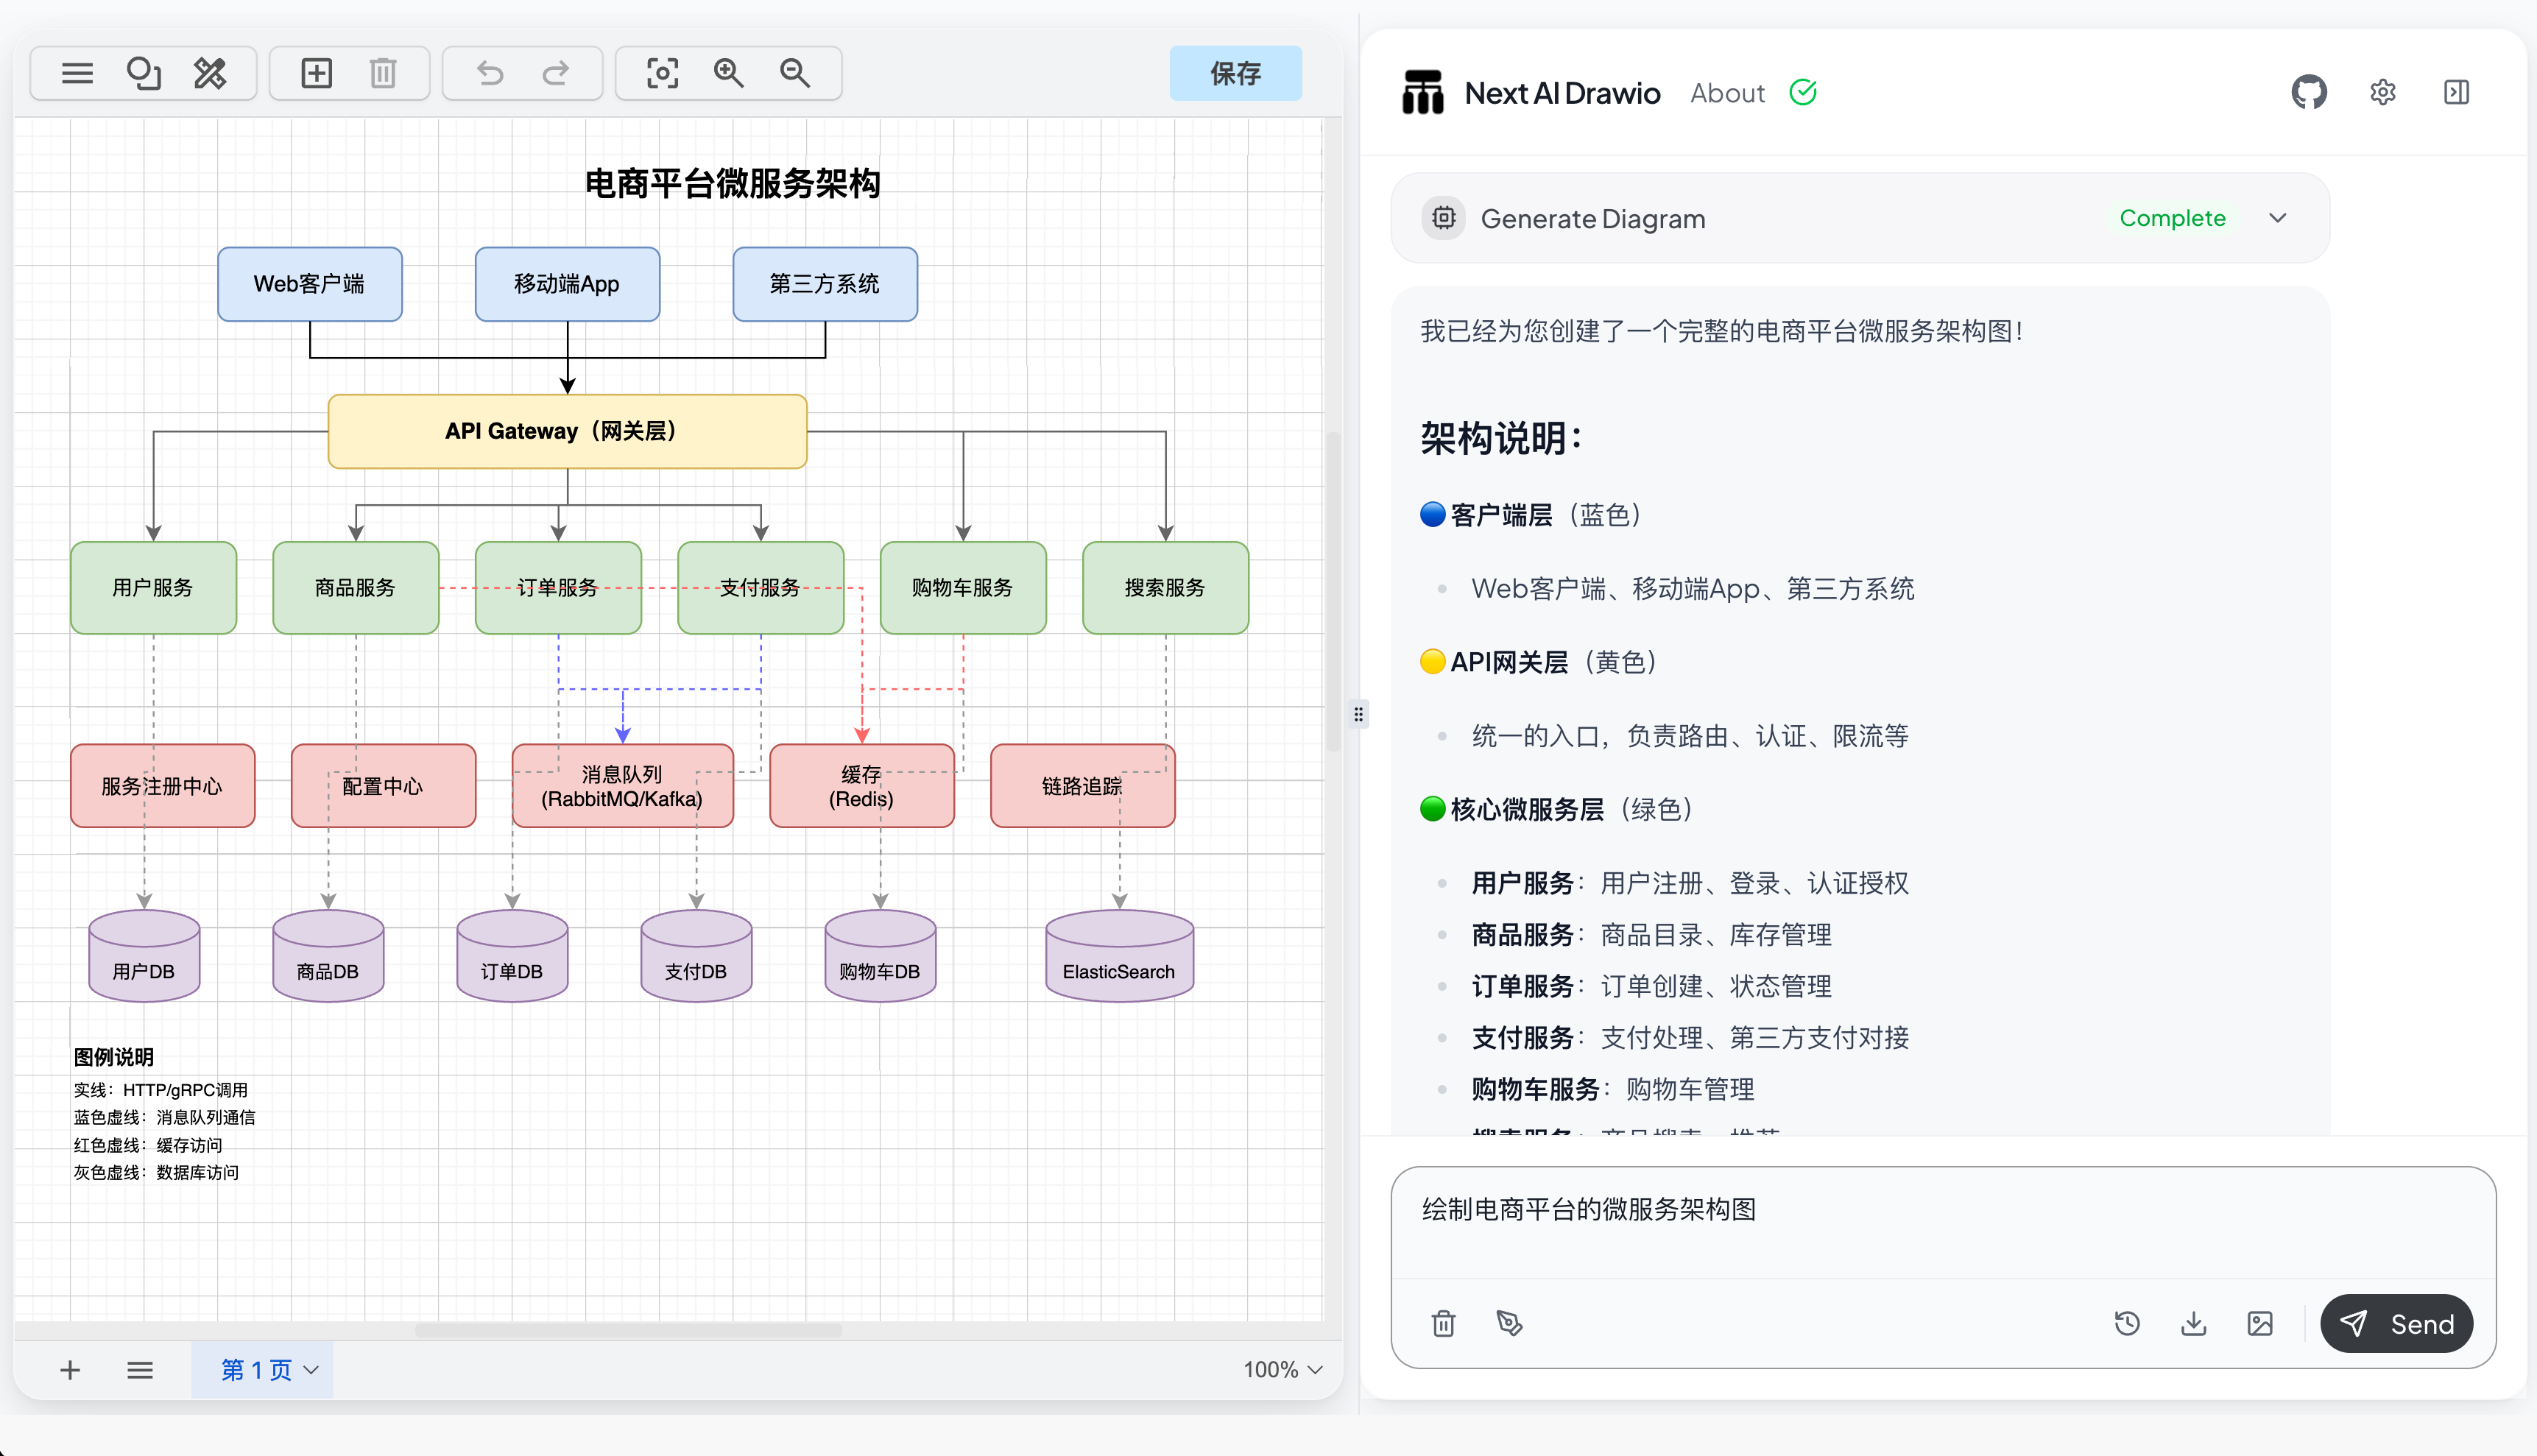Click the delete trash icon in toolbar
This screenshot has height=1456, width=2537.
pos(383,73)
